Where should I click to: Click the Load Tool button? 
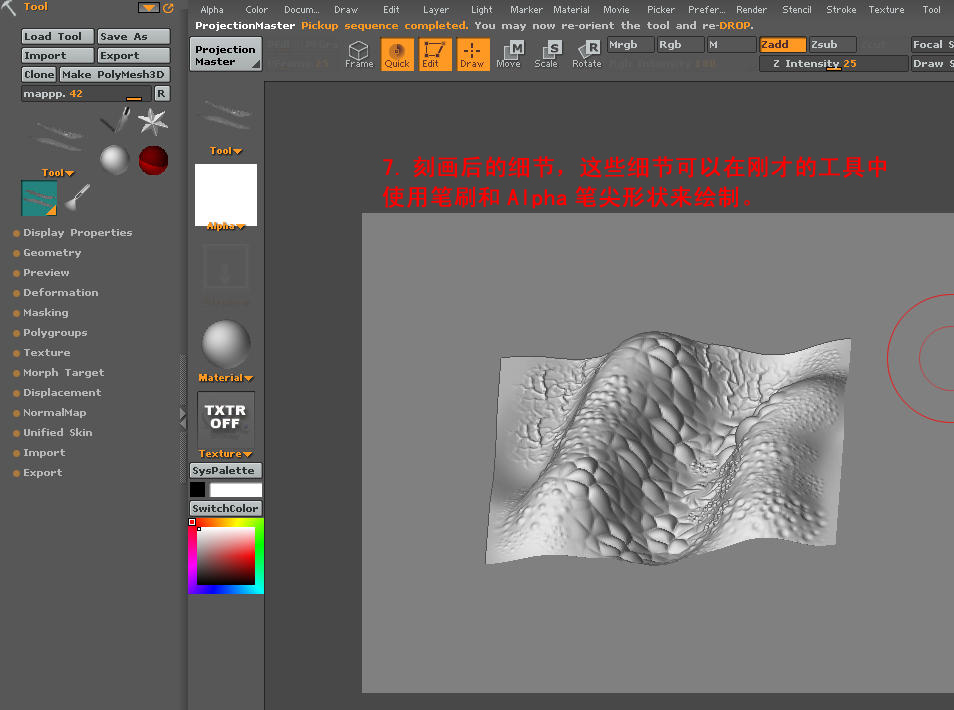coord(58,37)
